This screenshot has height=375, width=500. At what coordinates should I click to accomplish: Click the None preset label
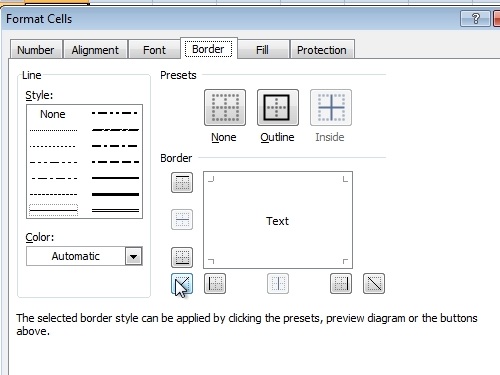[224, 137]
